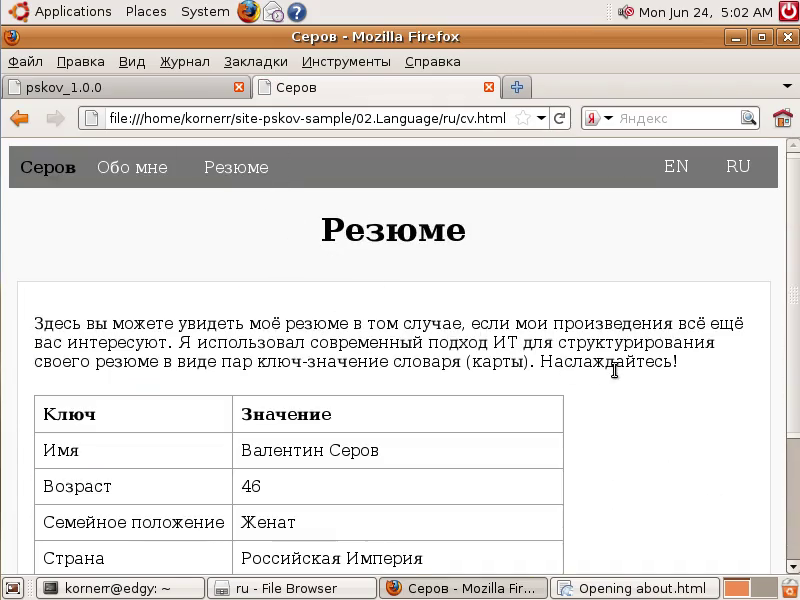Expand the list all tabs dropdown
This screenshot has width=800, height=600.
(787, 87)
